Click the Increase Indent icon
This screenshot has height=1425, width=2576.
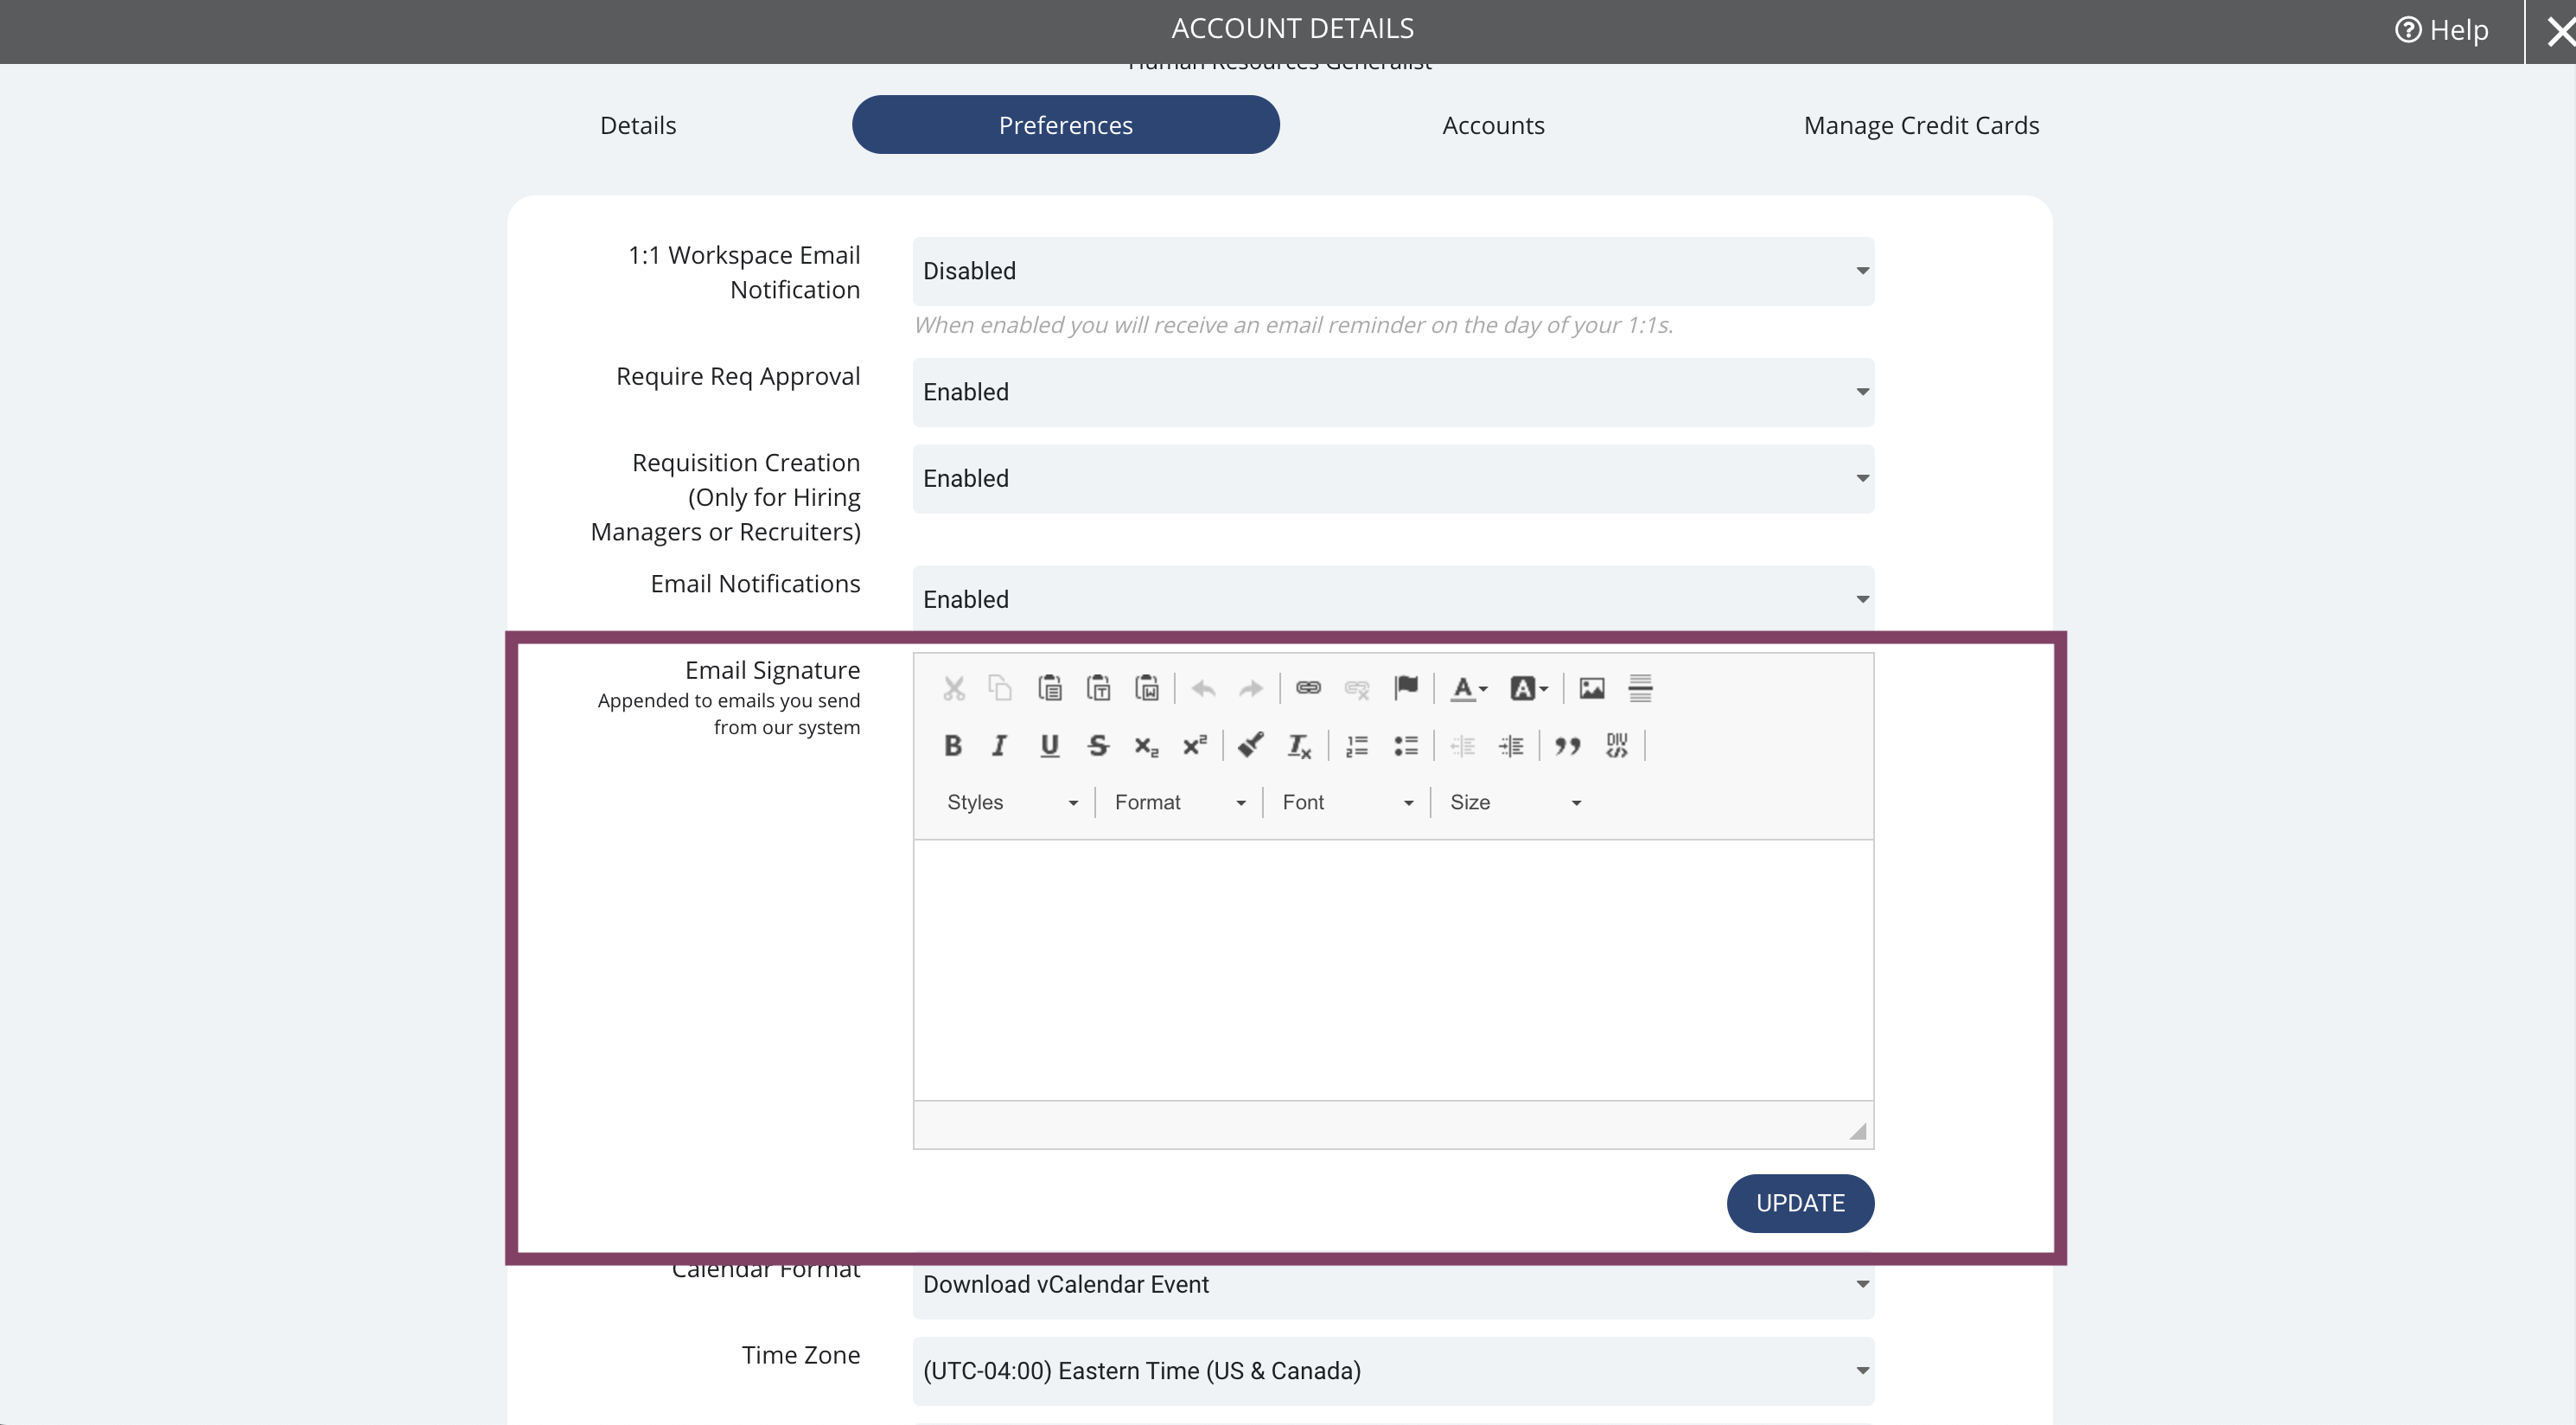tap(1511, 745)
